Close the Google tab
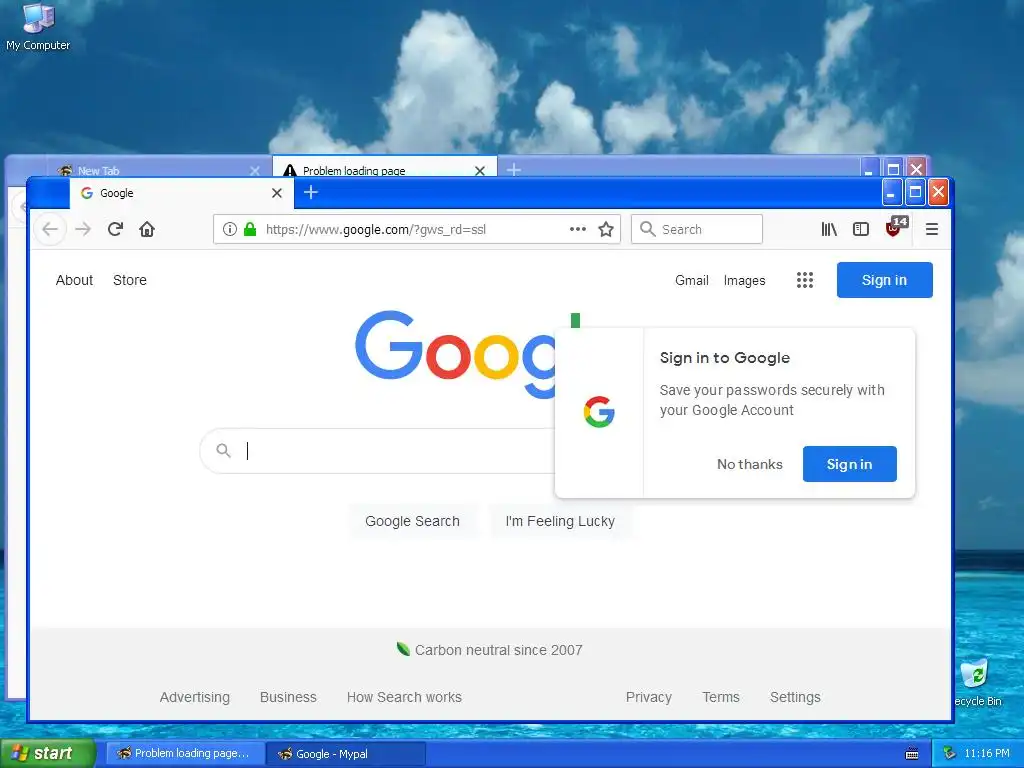 point(277,193)
